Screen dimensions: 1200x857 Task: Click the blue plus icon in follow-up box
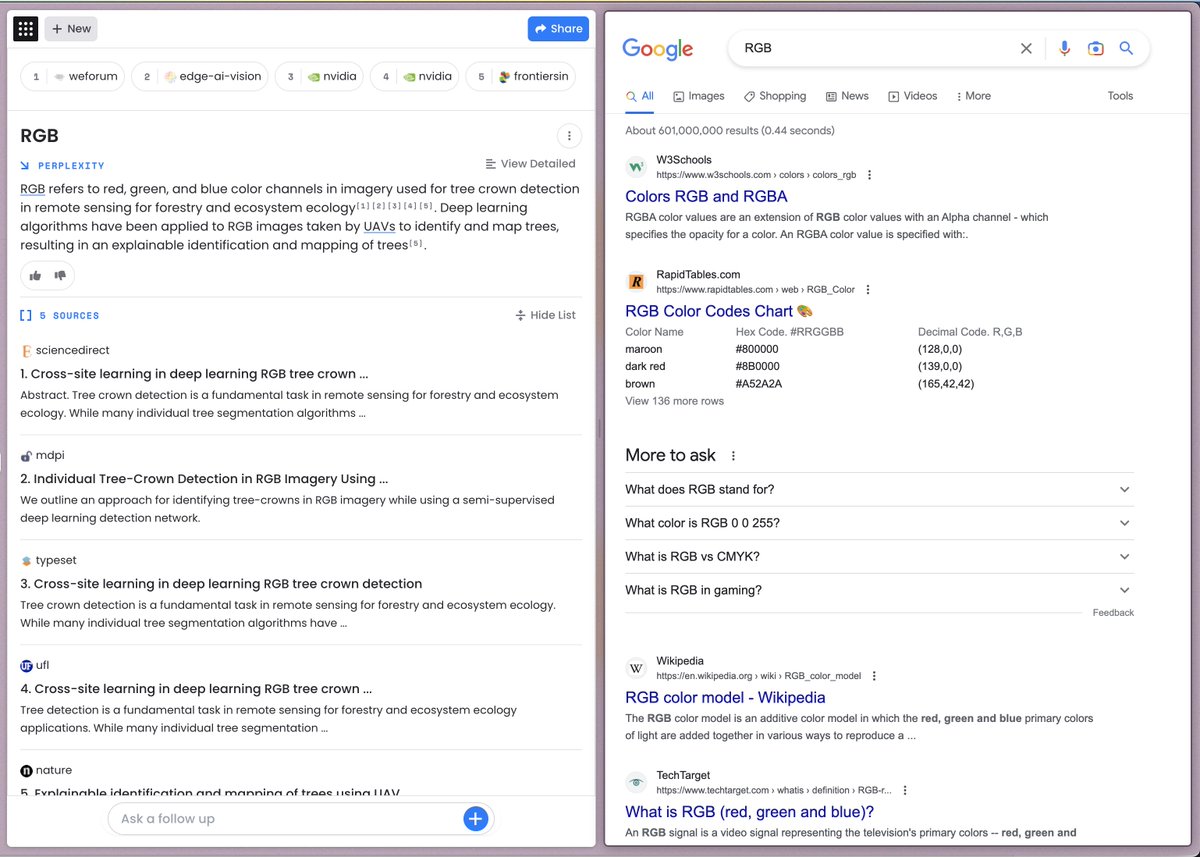[x=475, y=819]
